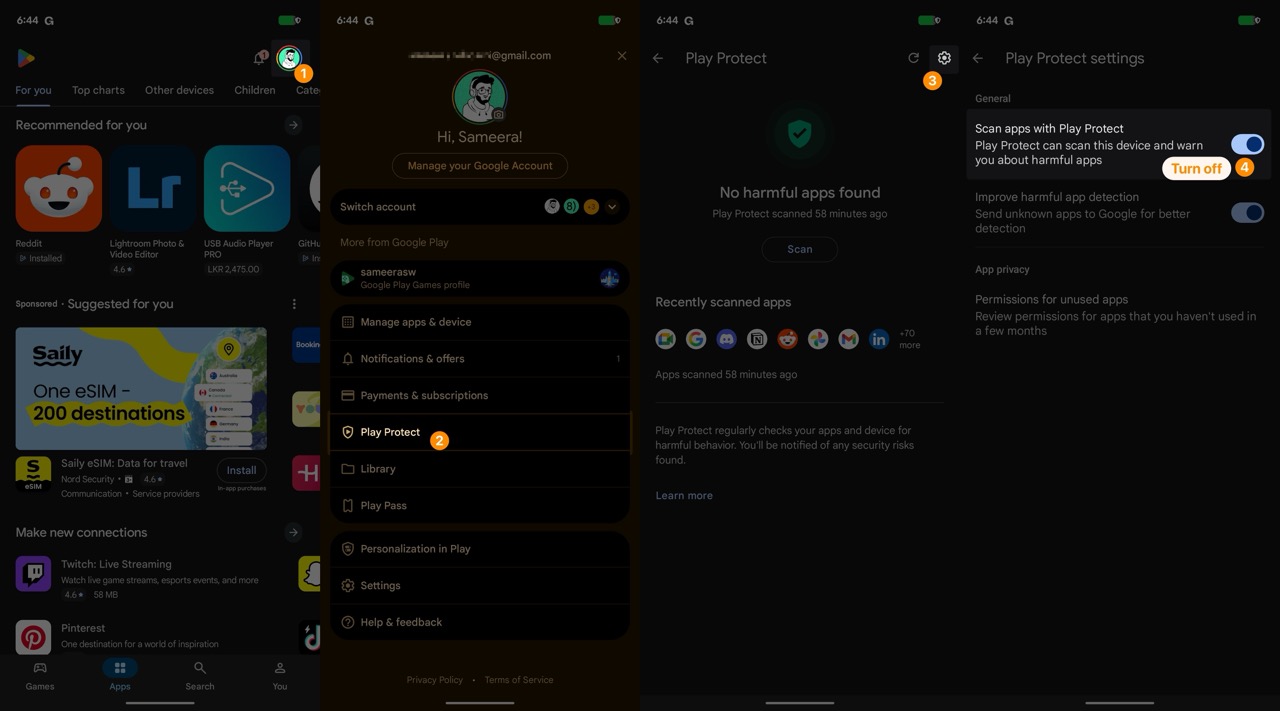This screenshot has height=711, width=1280.
Task: Open more options for Suggested for you
Action: tap(294, 304)
